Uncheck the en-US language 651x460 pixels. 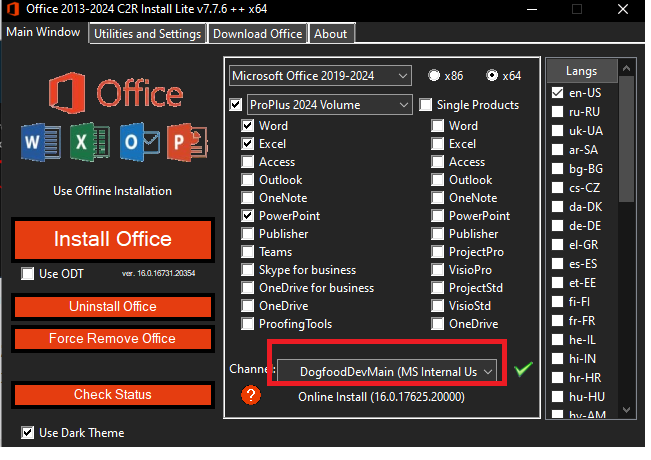pyautogui.click(x=557, y=93)
